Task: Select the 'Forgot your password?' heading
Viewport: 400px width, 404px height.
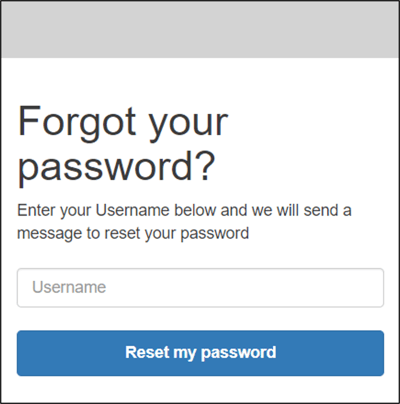Action: click(x=123, y=144)
